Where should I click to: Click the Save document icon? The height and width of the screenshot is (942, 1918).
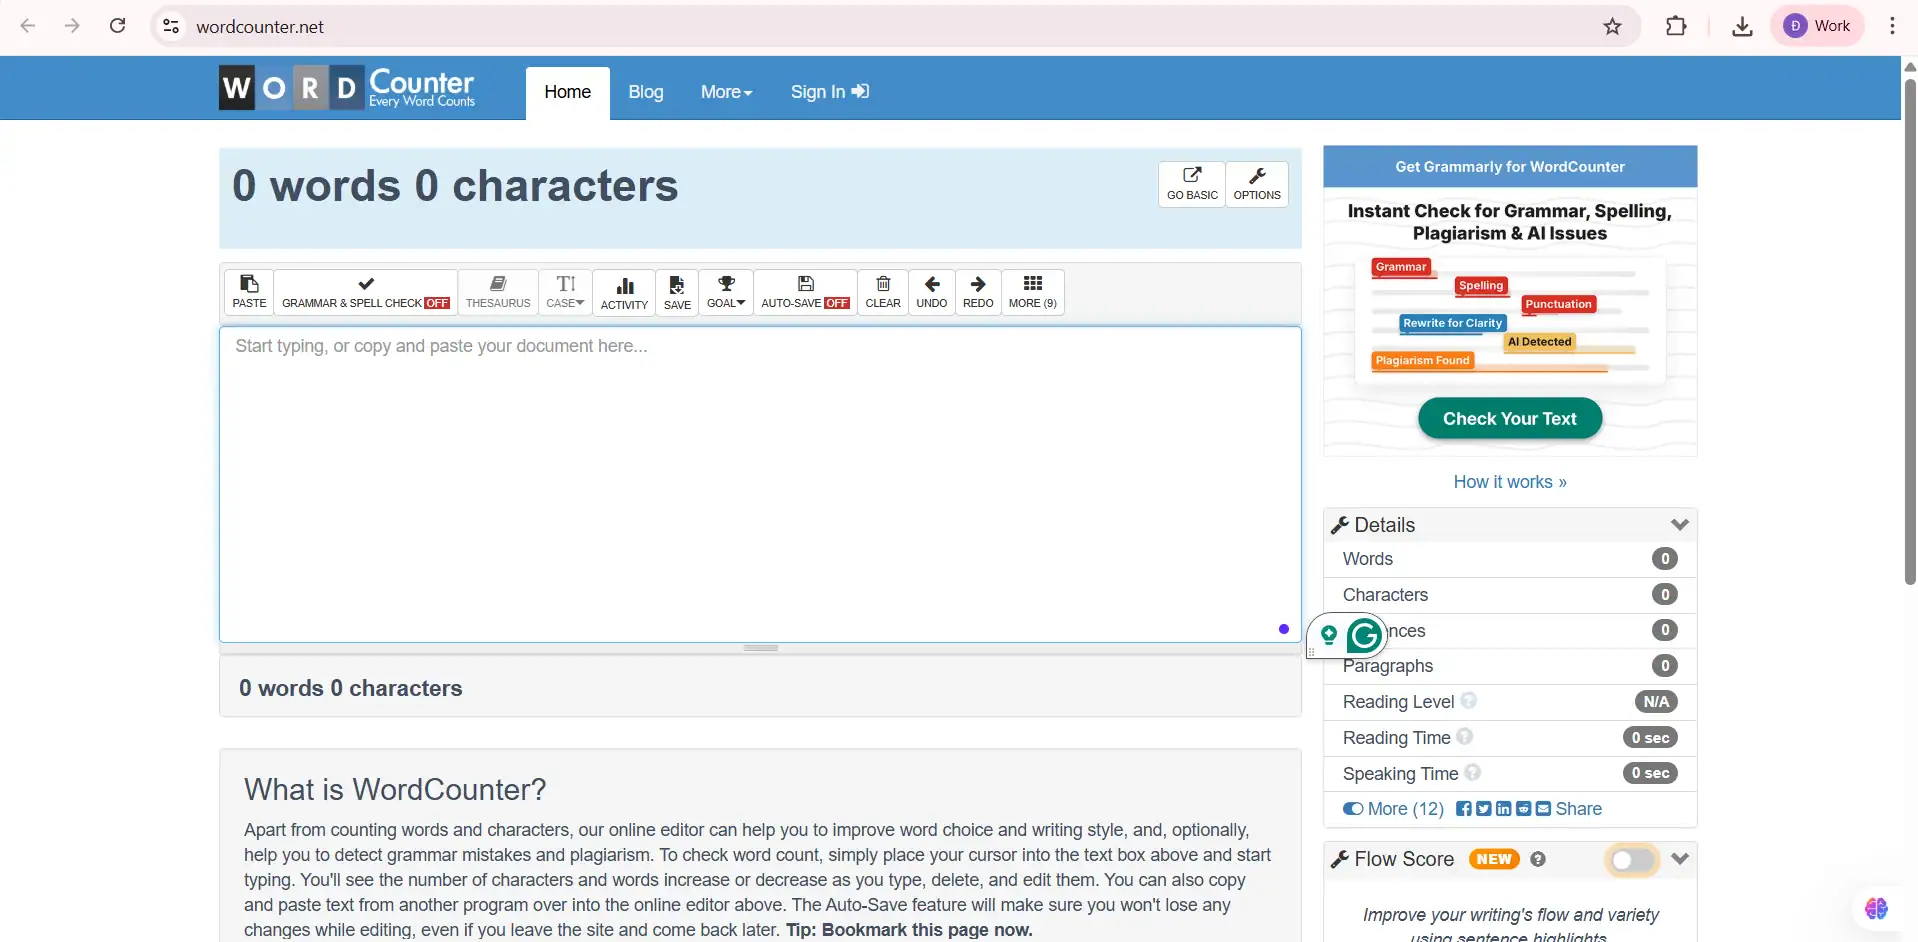(x=677, y=292)
